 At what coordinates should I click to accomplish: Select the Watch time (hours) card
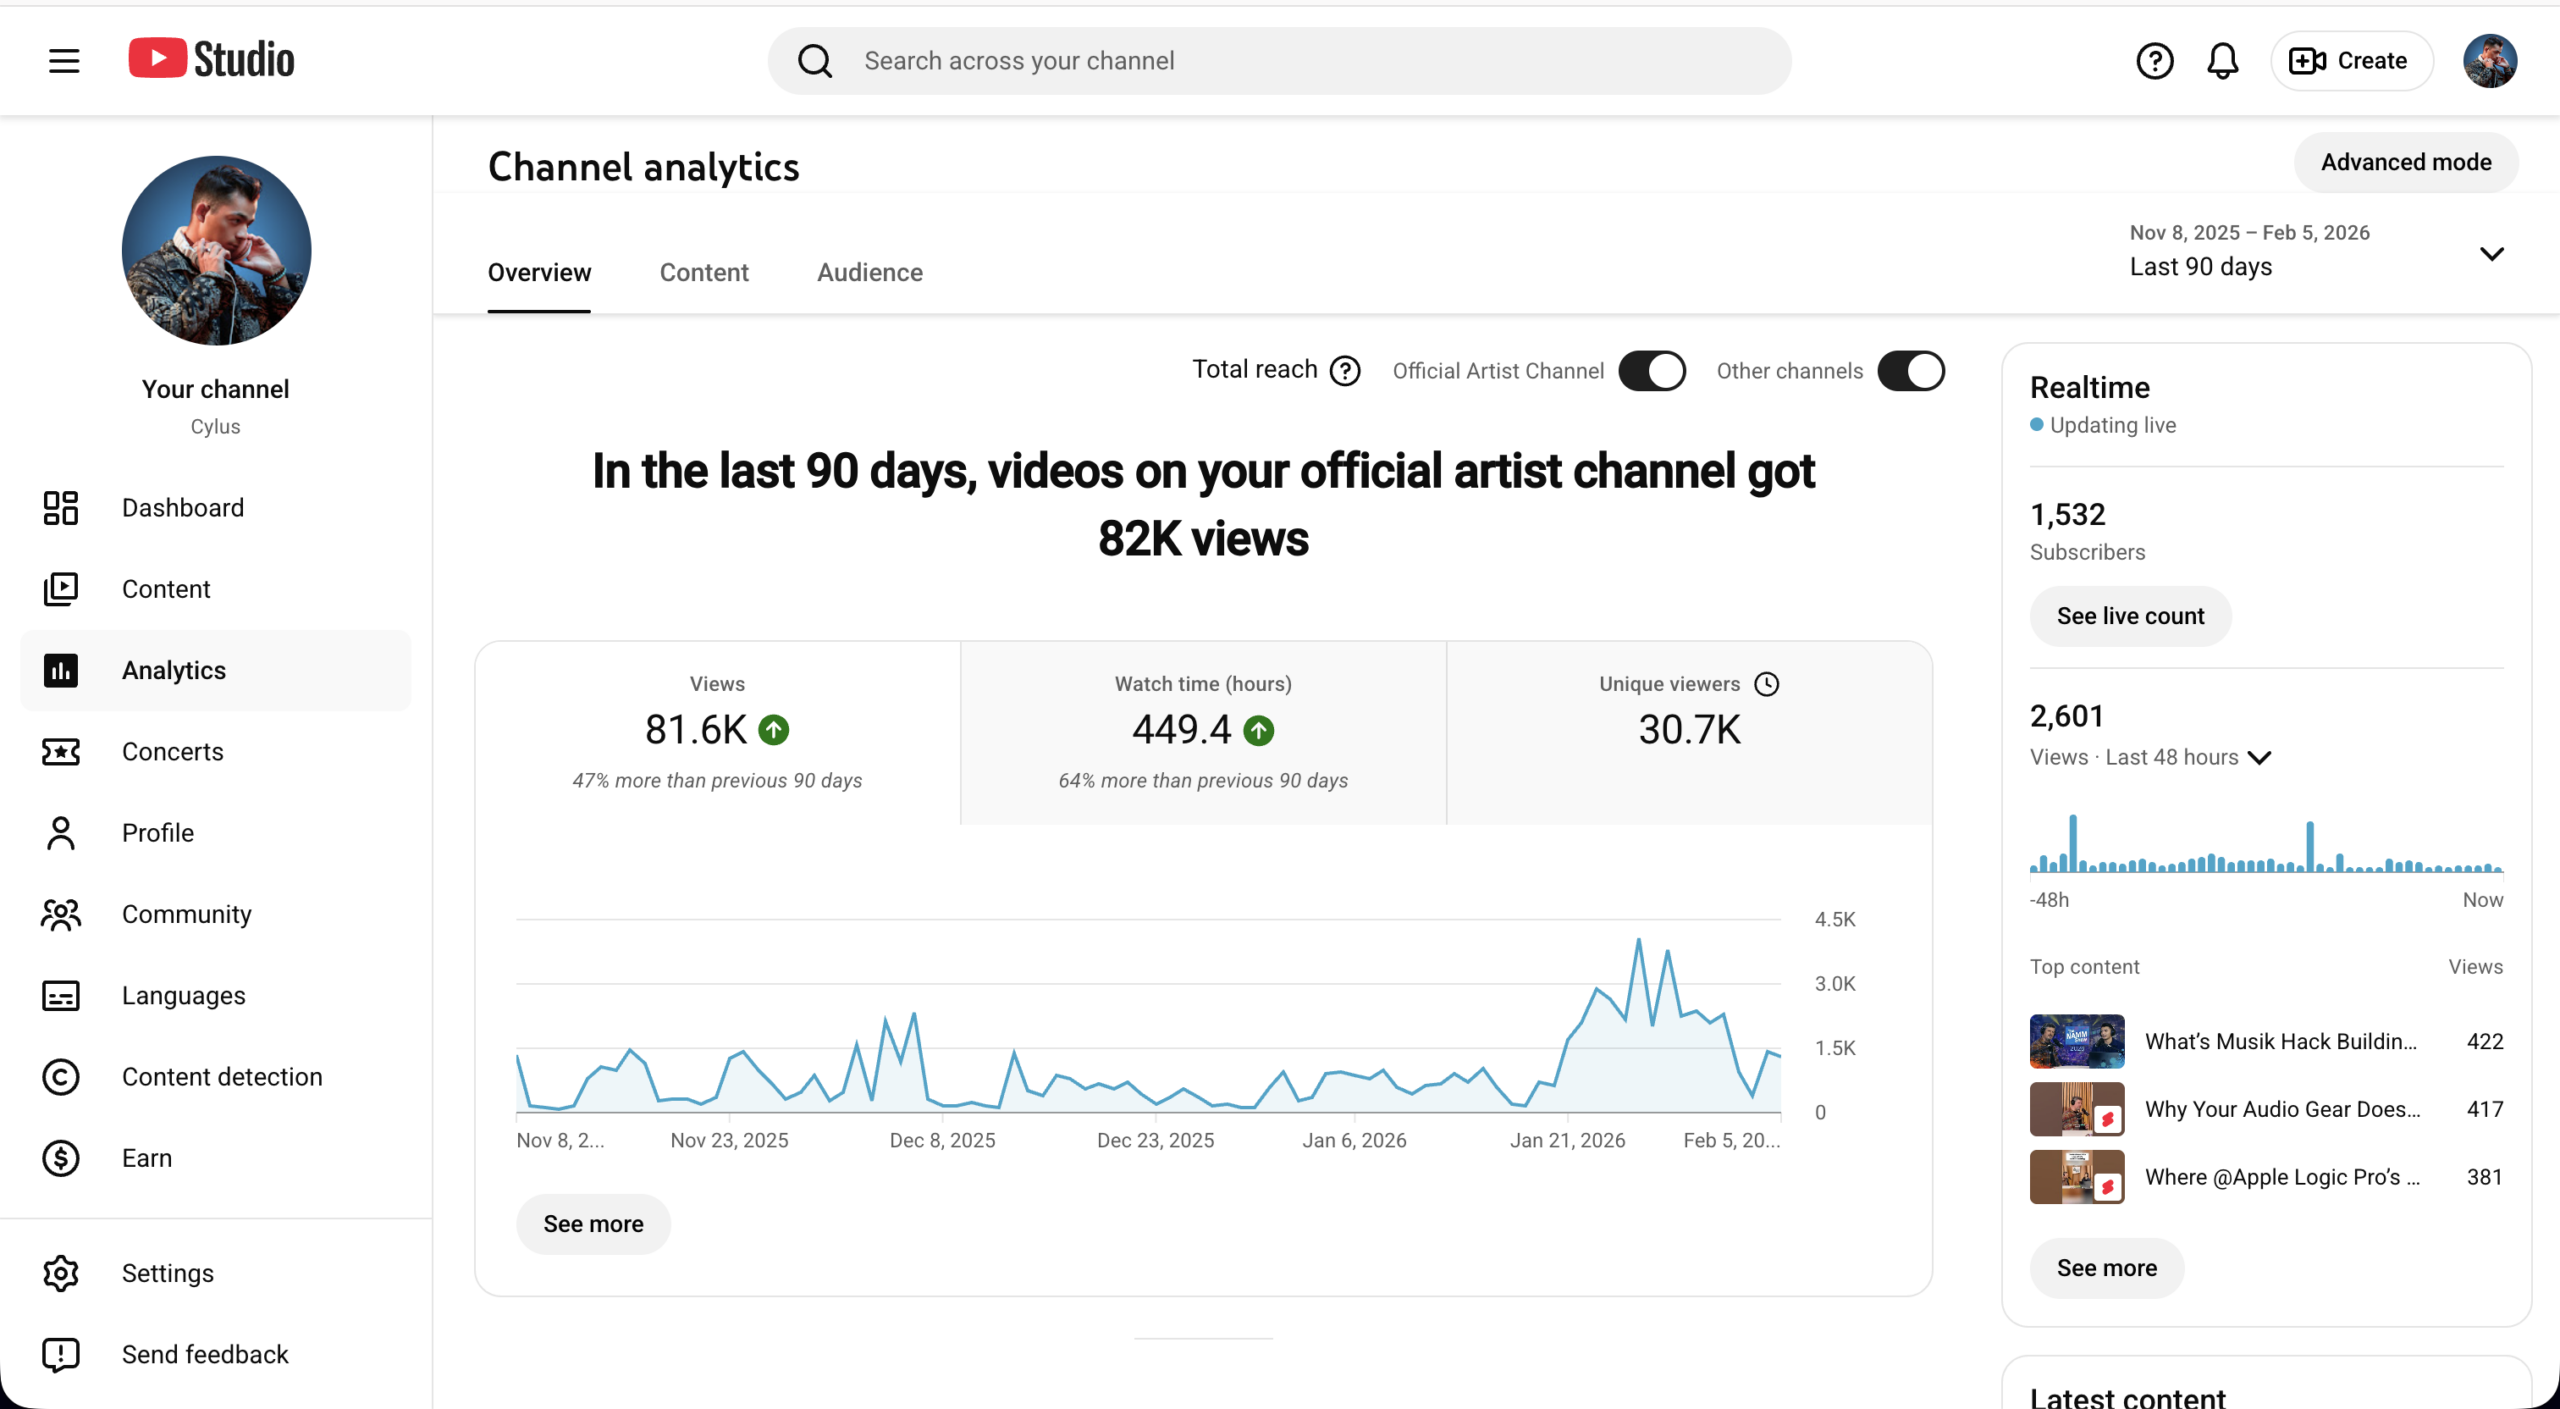click(1203, 733)
